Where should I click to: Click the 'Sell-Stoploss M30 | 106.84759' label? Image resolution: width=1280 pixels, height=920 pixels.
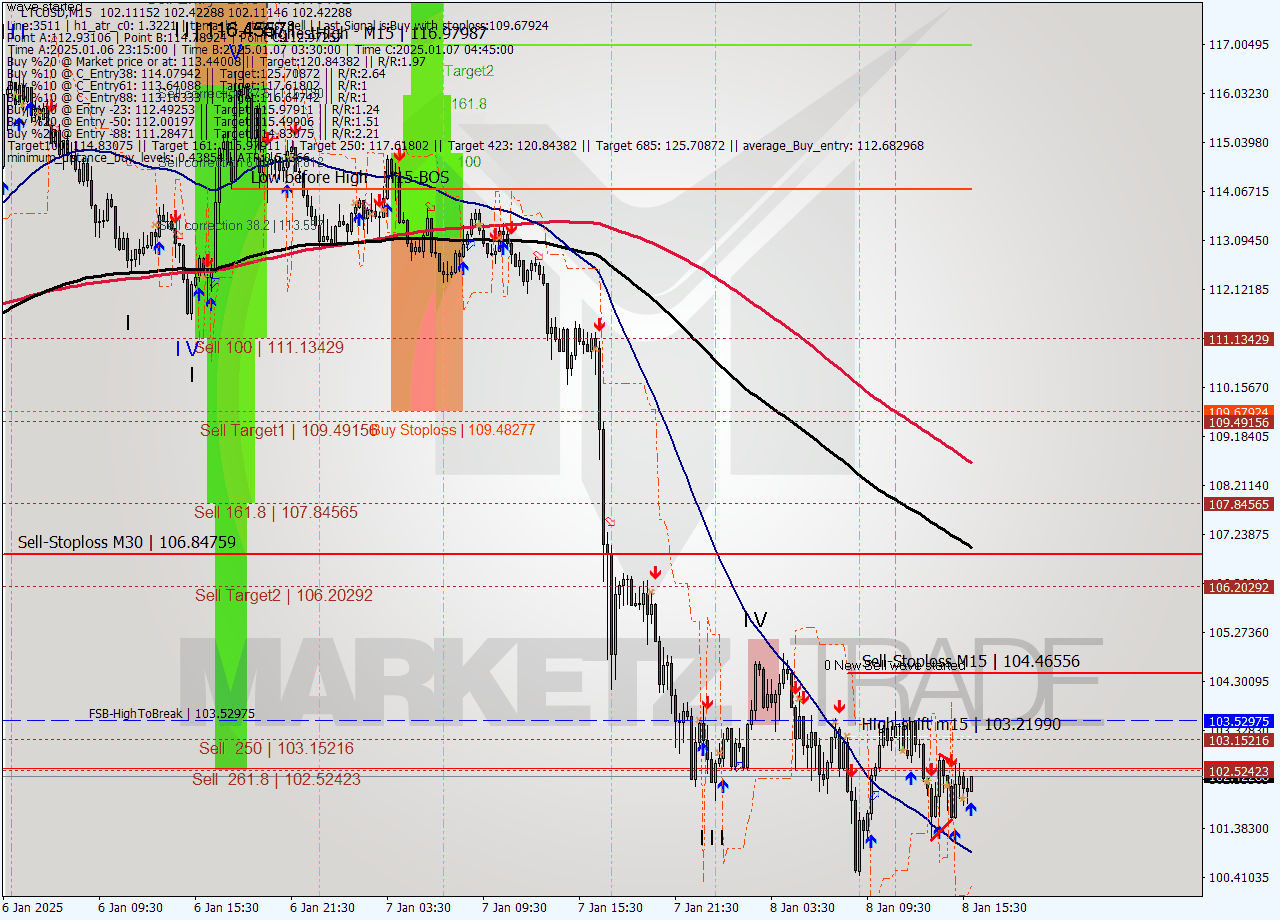[x=127, y=543]
